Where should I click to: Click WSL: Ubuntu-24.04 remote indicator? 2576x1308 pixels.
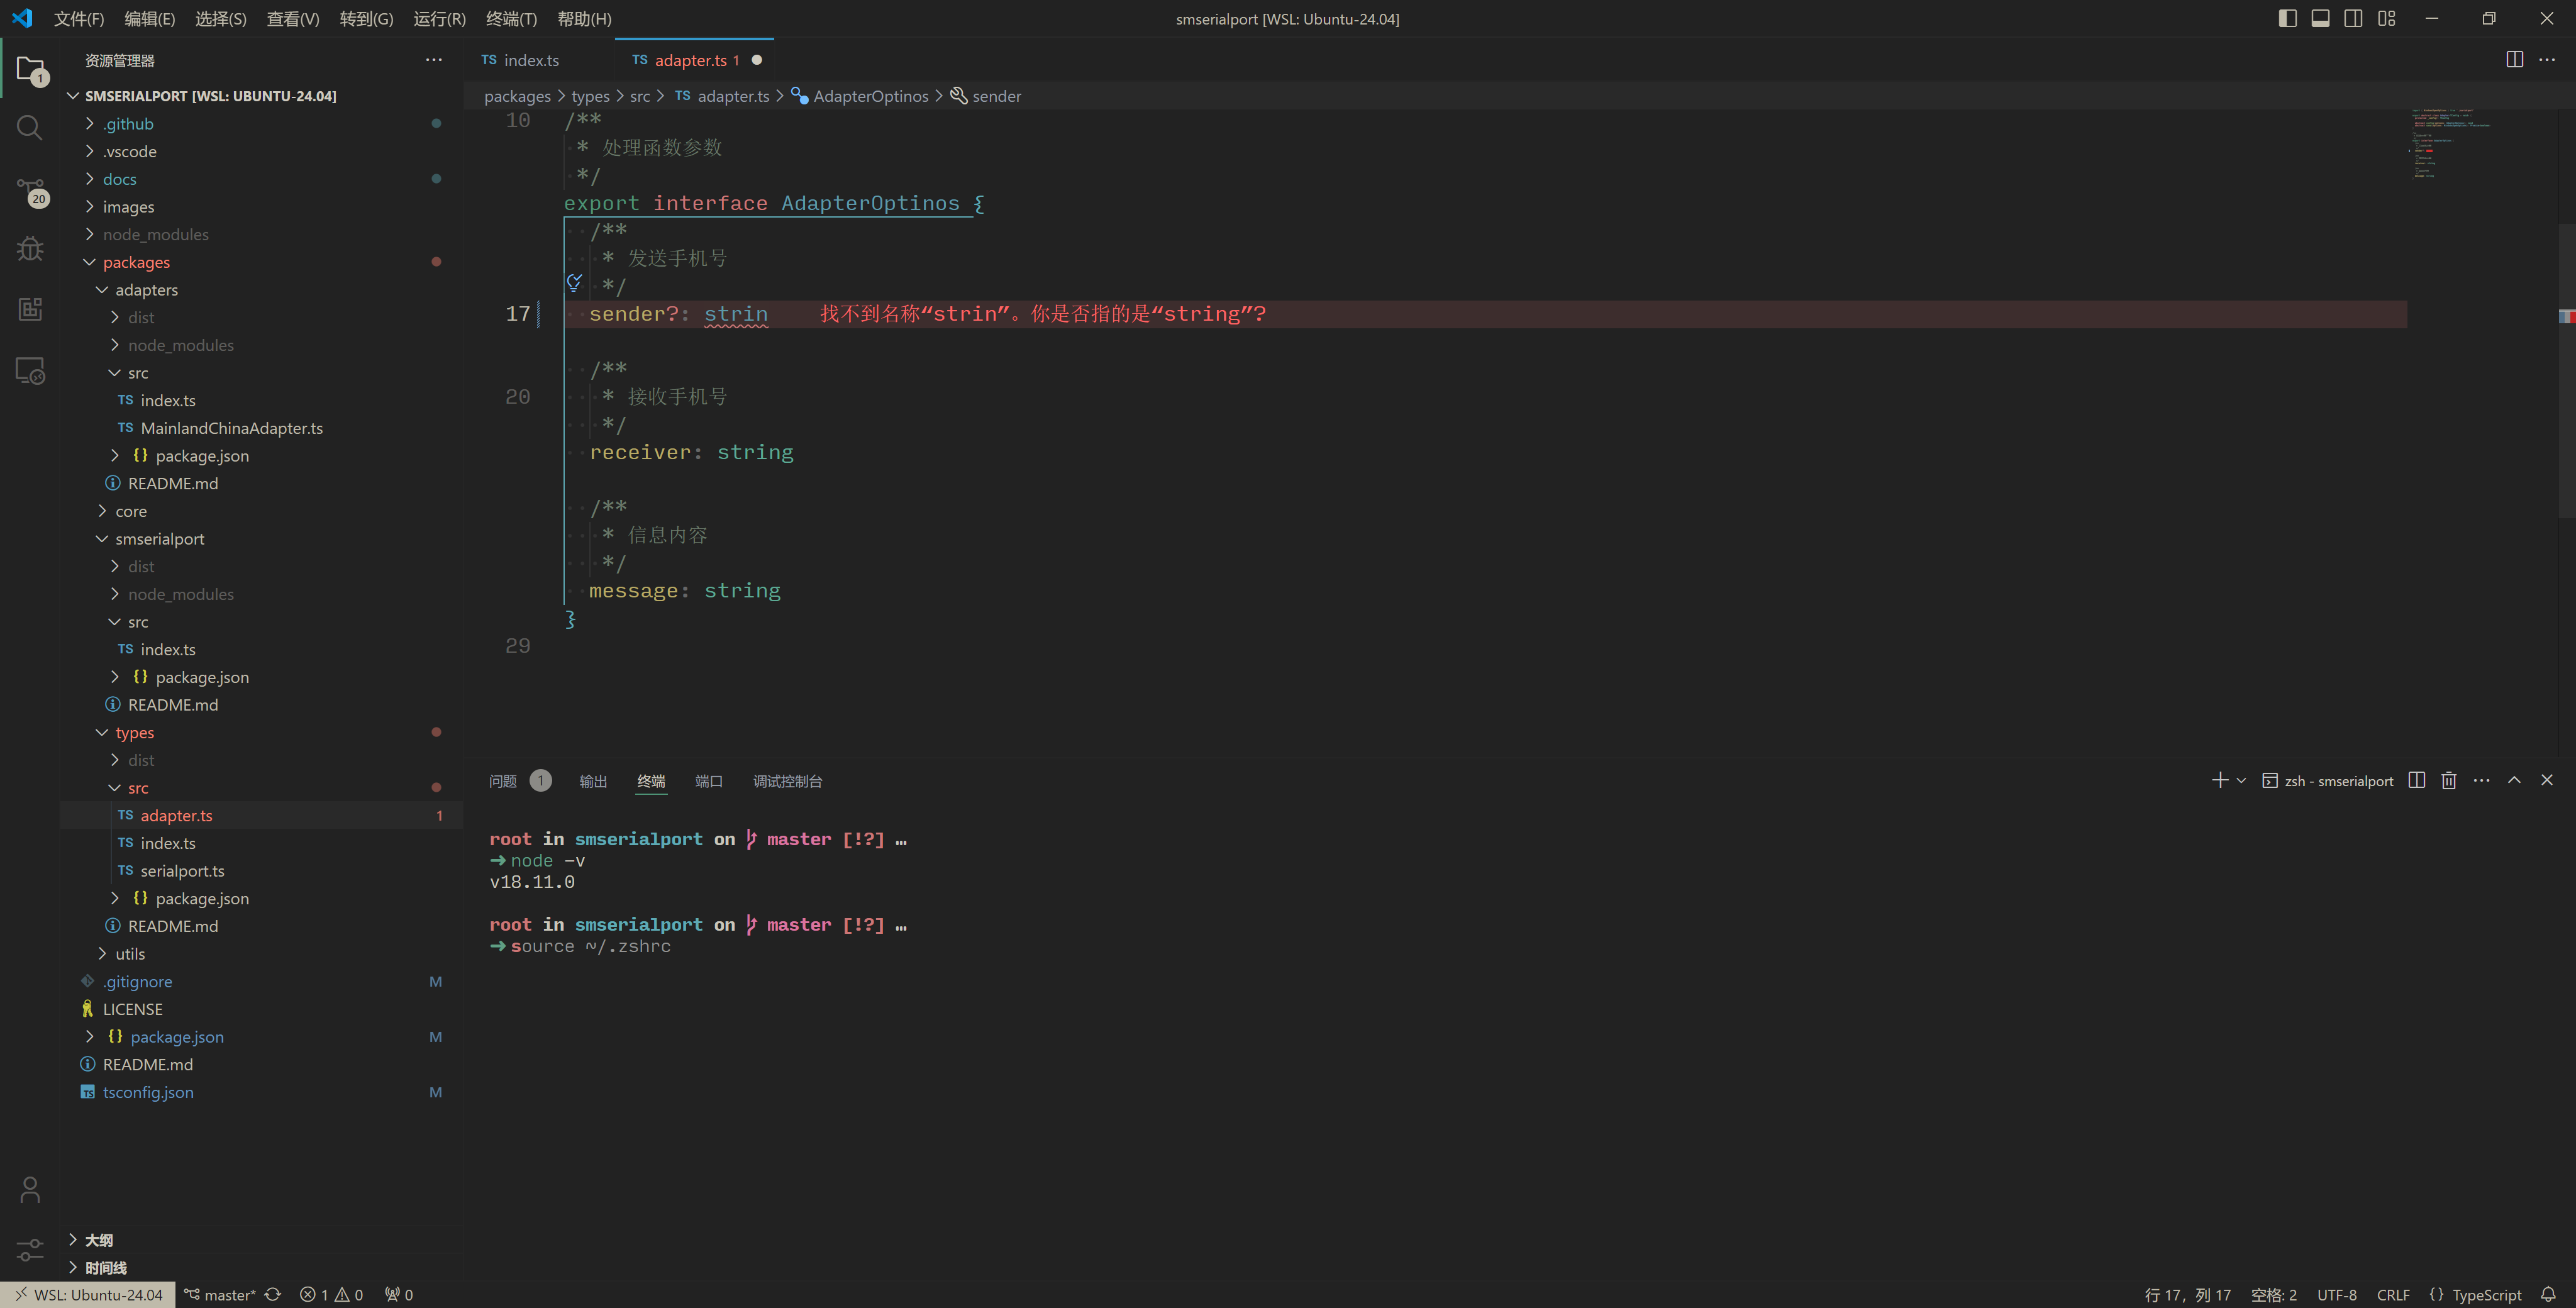pyautogui.click(x=88, y=1294)
